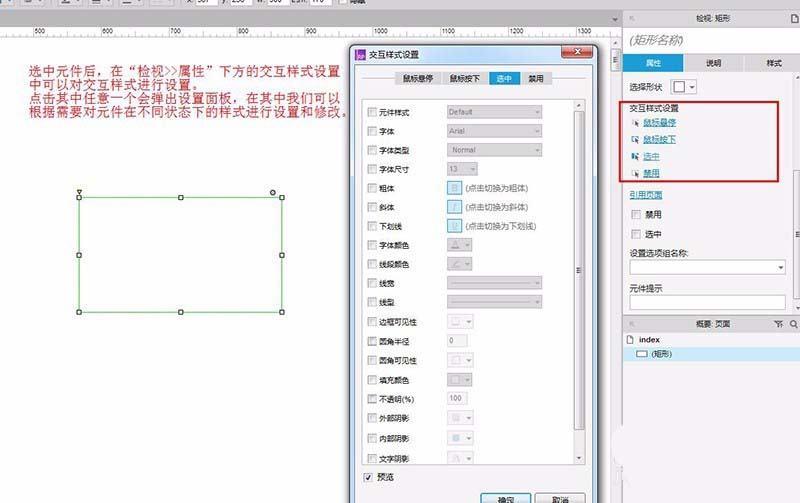Click filter icon in outline panel header
The width and height of the screenshot is (800, 503).
point(778,324)
